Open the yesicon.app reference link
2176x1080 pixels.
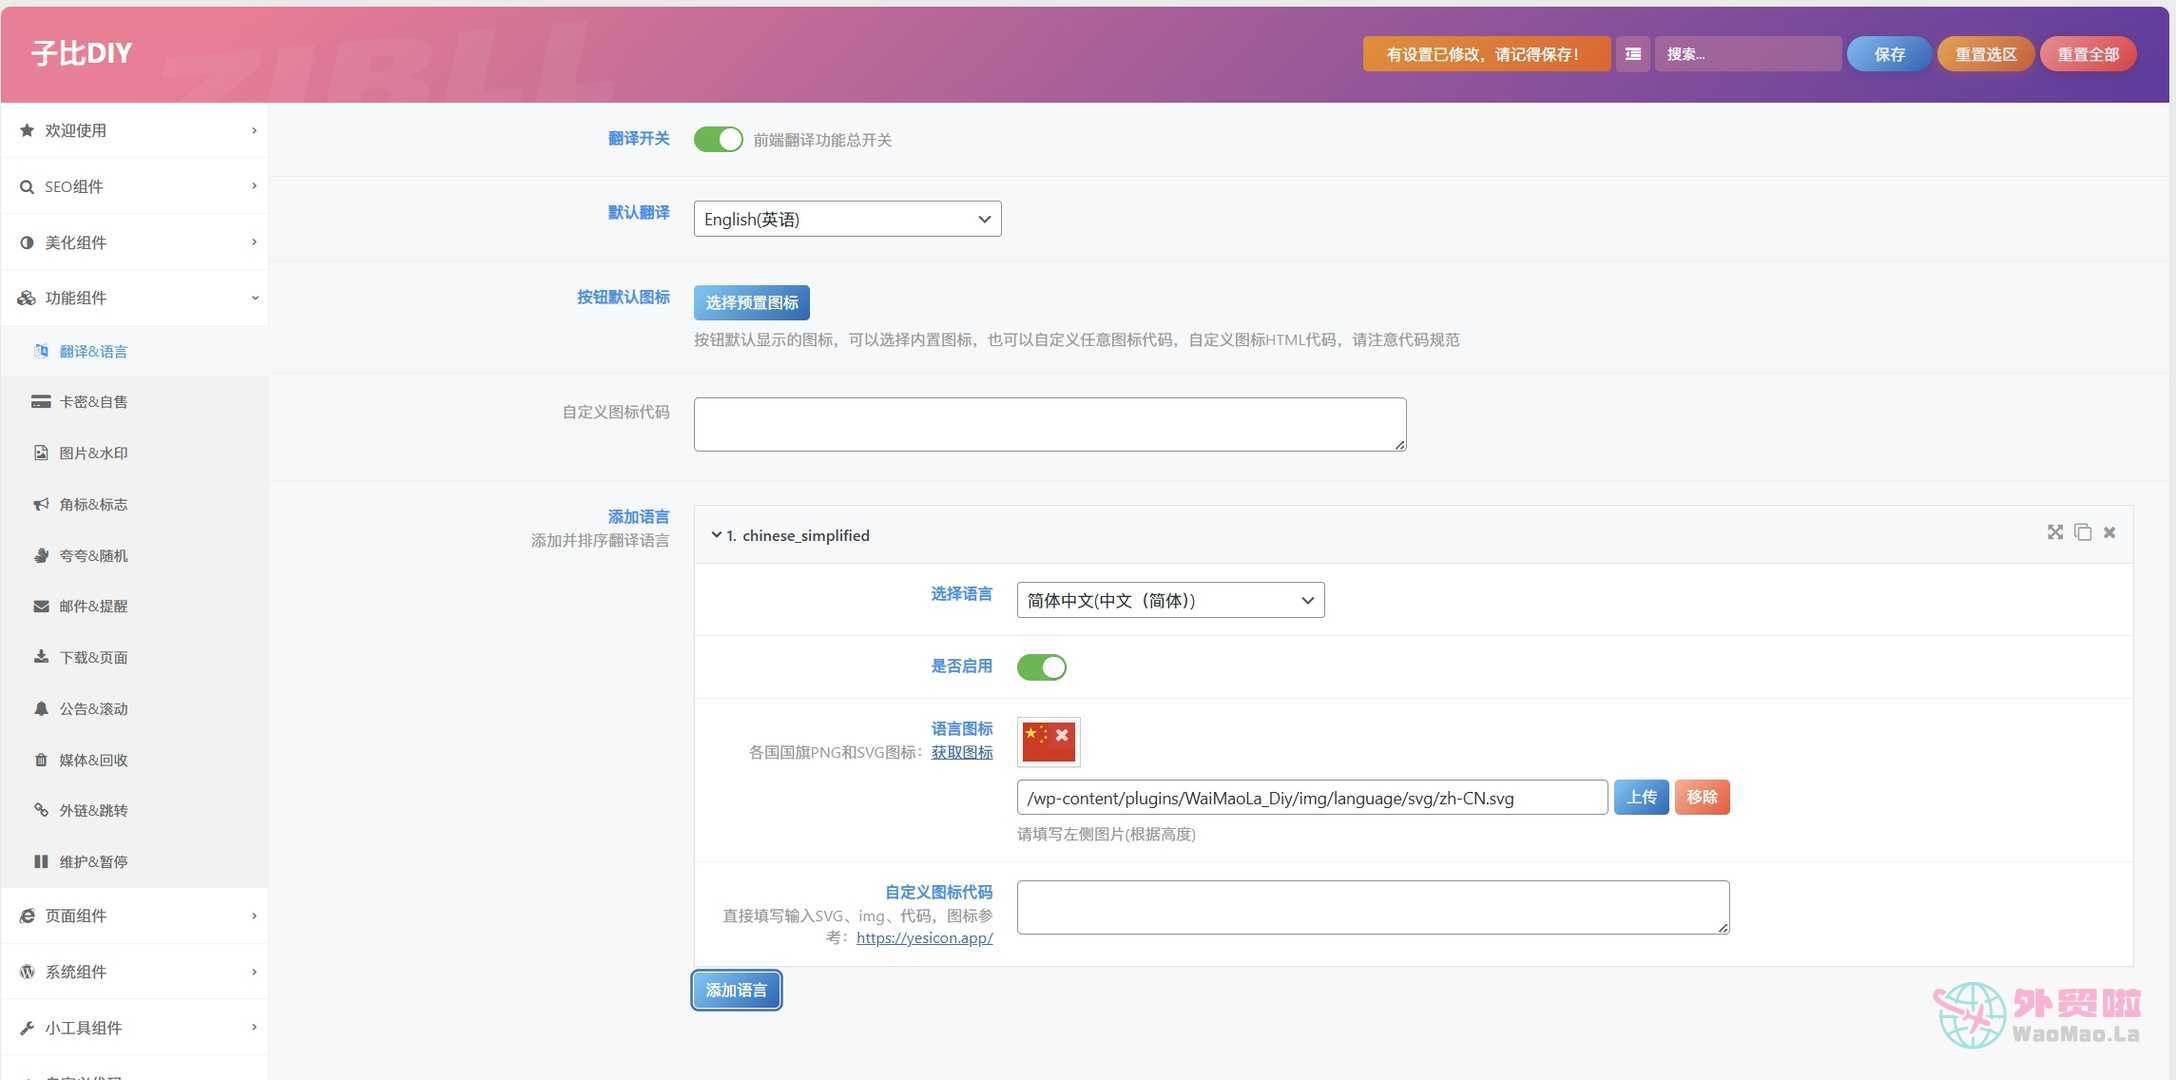point(924,938)
